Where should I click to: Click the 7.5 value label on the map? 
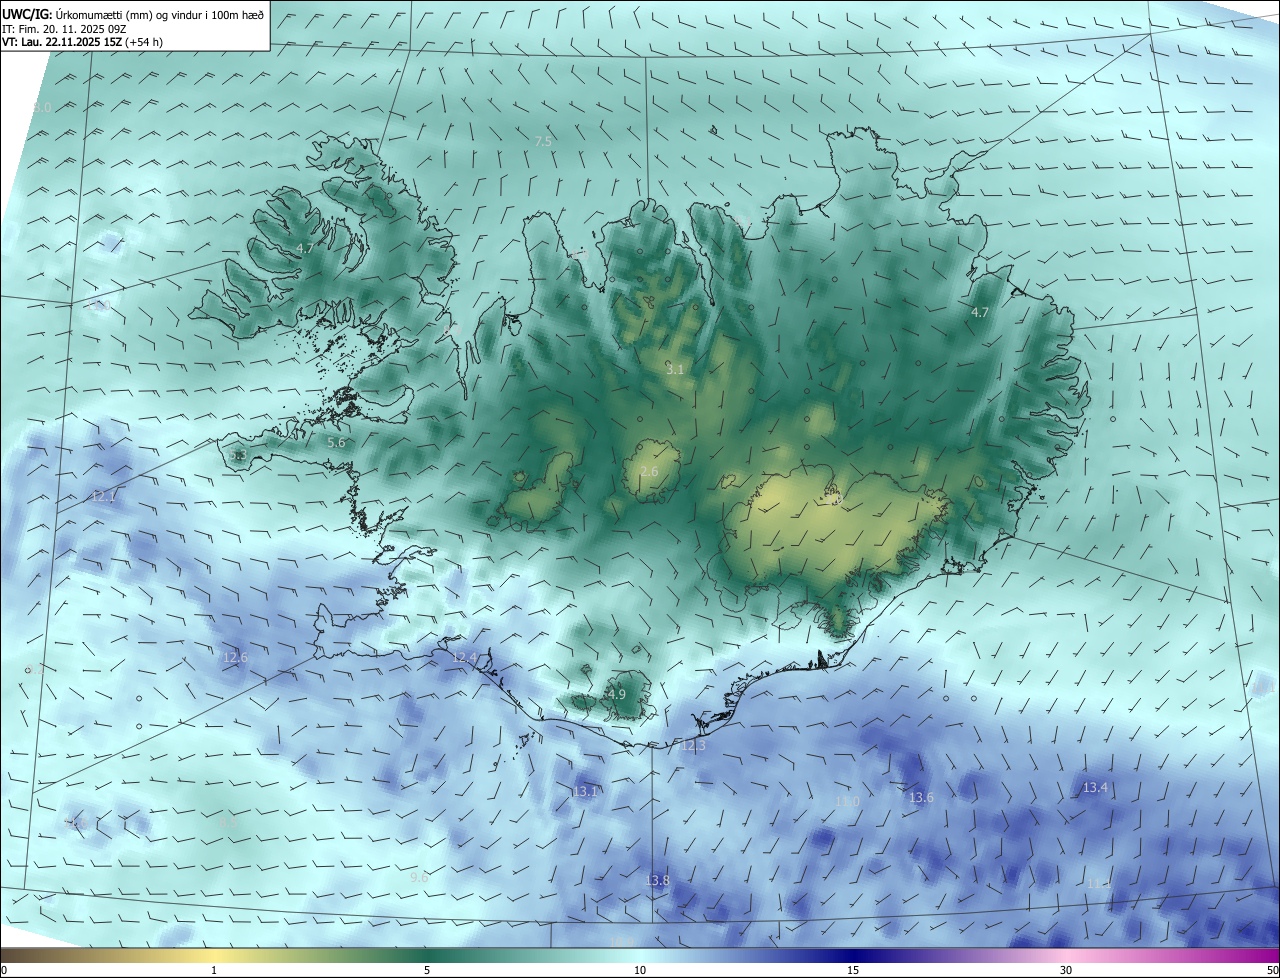pyautogui.click(x=543, y=142)
